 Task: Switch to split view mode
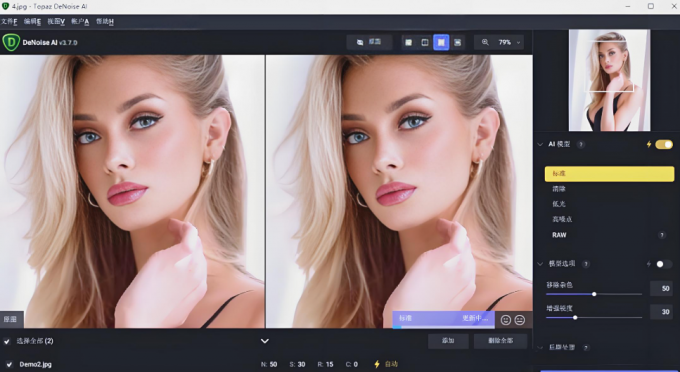pyautogui.click(x=425, y=42)
